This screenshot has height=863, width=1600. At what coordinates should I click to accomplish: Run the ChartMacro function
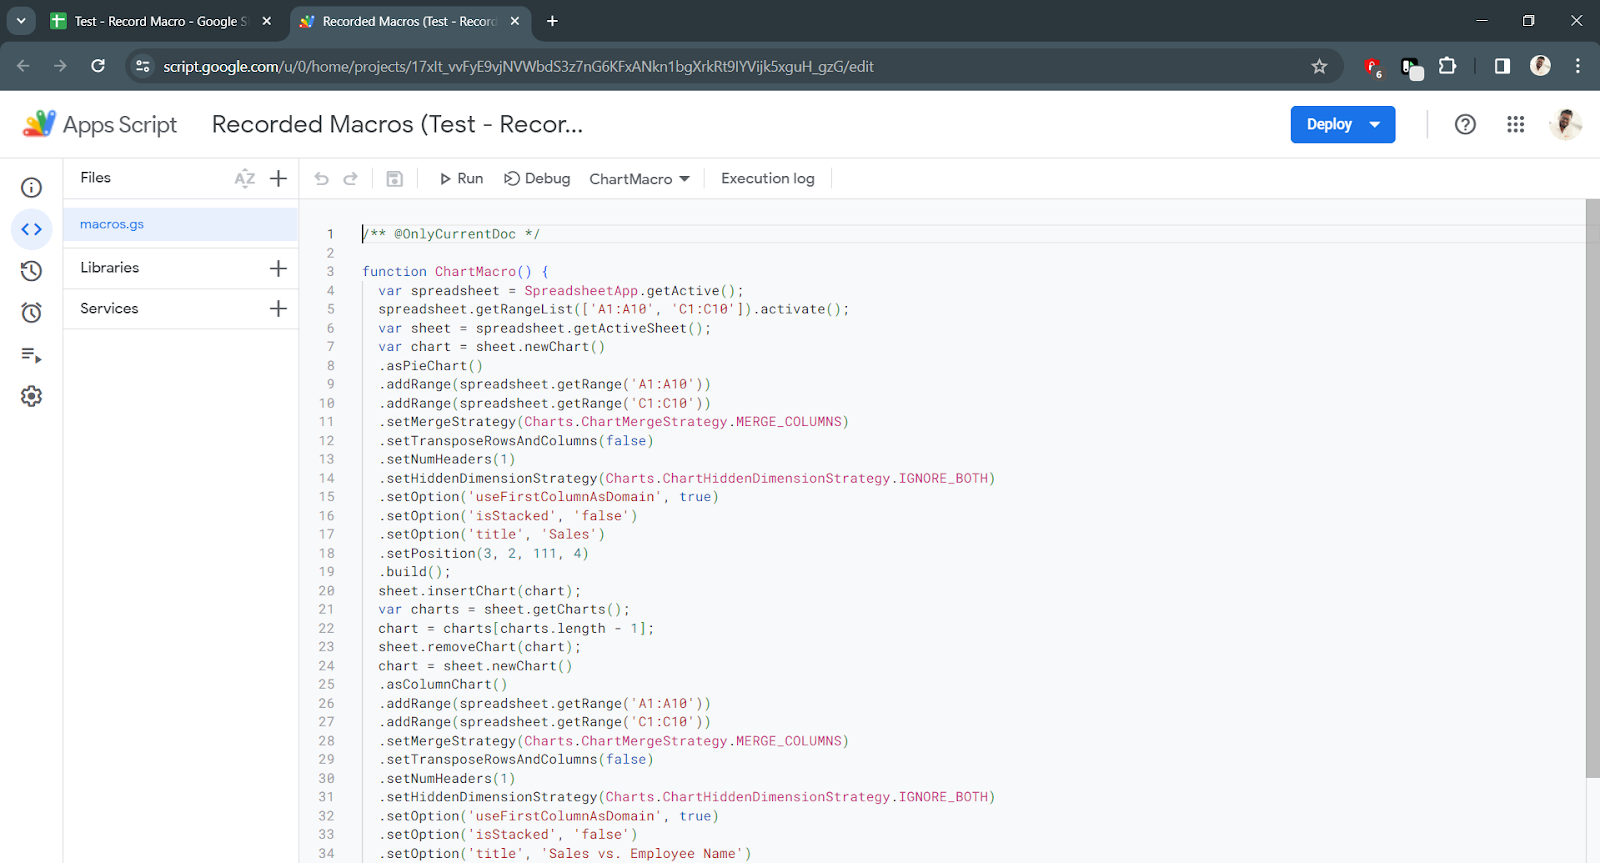[x=461, y=179]
